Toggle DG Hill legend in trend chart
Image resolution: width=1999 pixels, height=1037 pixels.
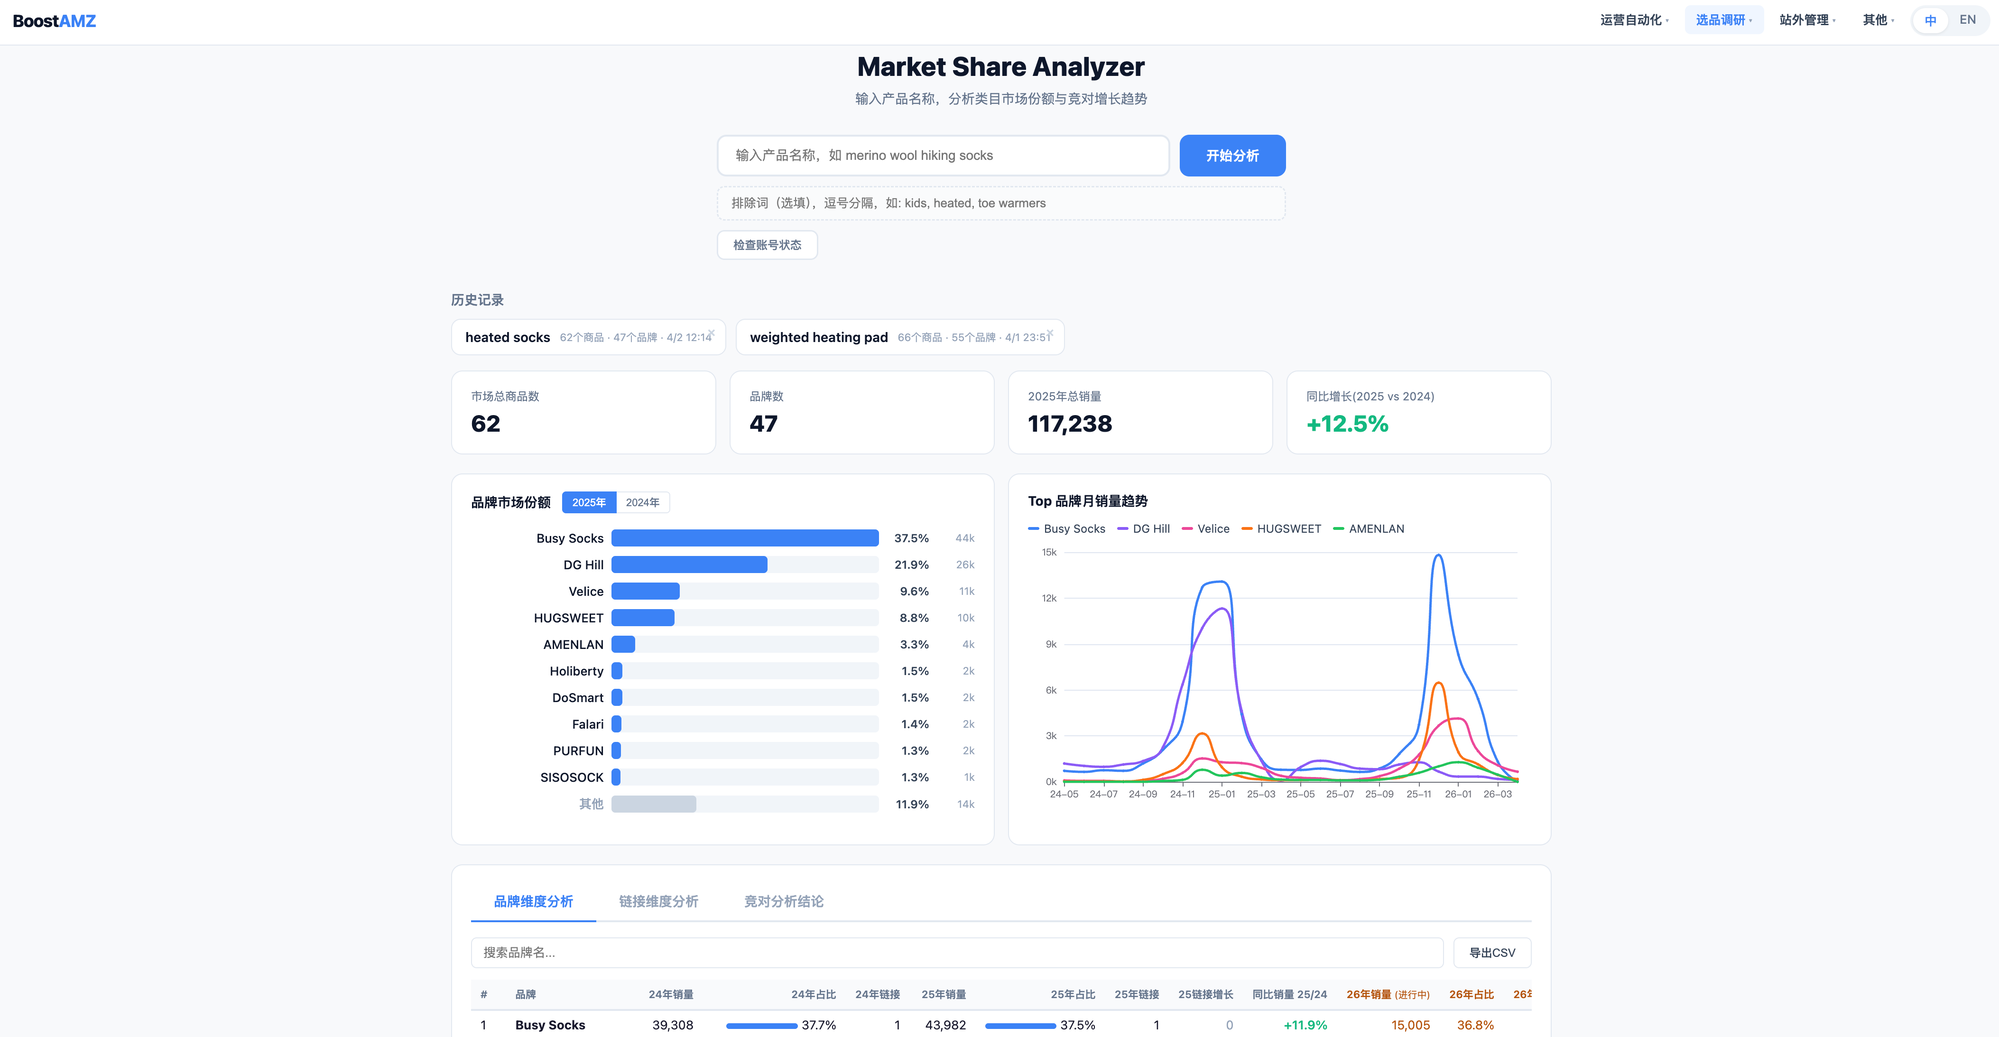(1144, 529)
